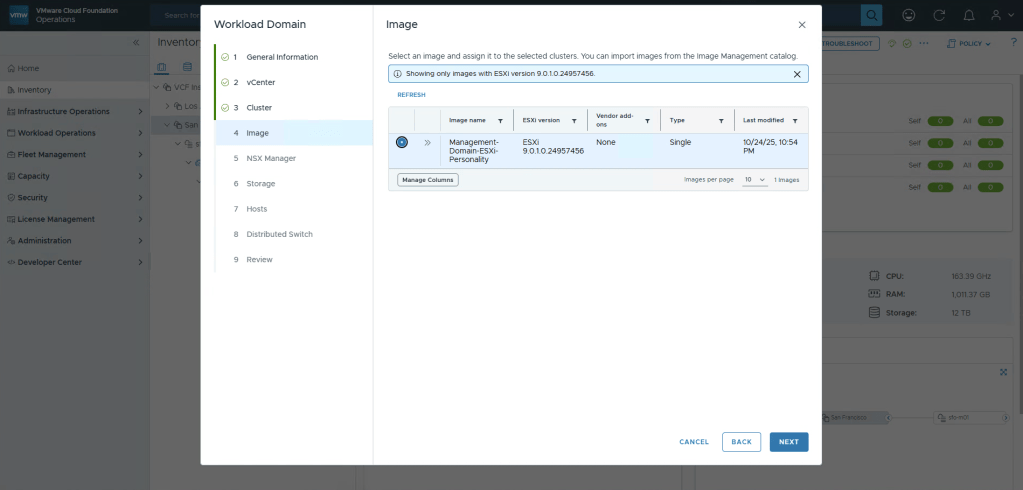Filter the Last modified column

795,121
